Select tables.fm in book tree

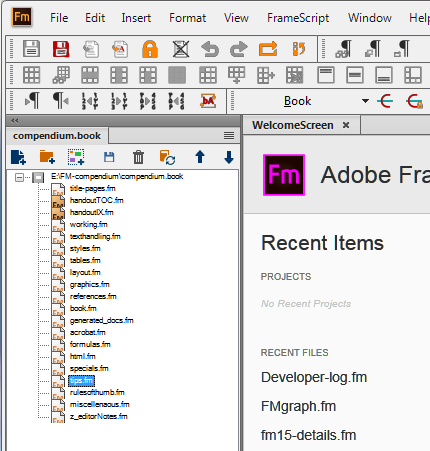(85, 260)
